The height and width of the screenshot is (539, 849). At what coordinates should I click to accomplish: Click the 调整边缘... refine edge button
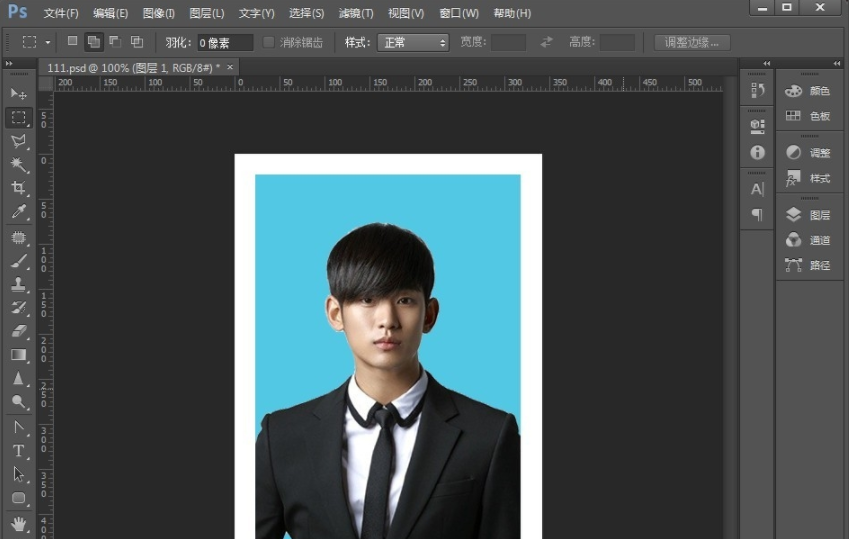692,43
